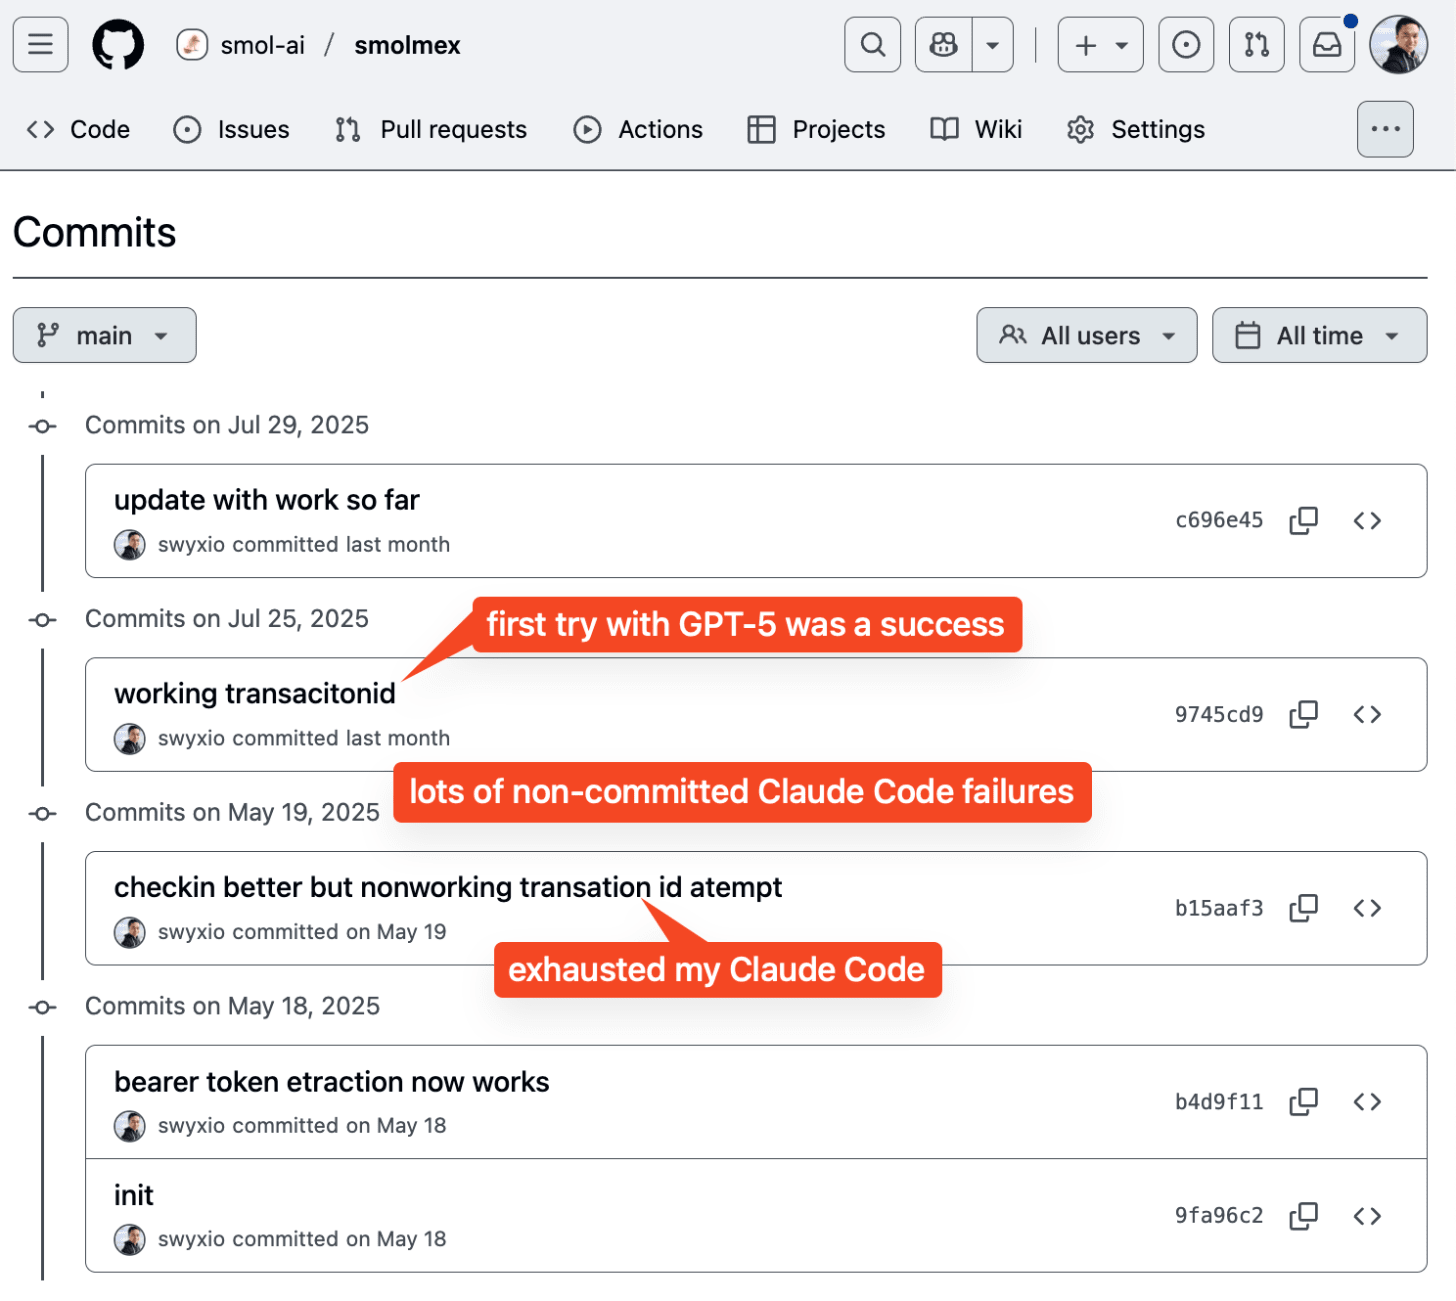Open the user profile avatar menu
Screen dimensions: 1456x1301
pyautogui.click(x=1398, y=45)
